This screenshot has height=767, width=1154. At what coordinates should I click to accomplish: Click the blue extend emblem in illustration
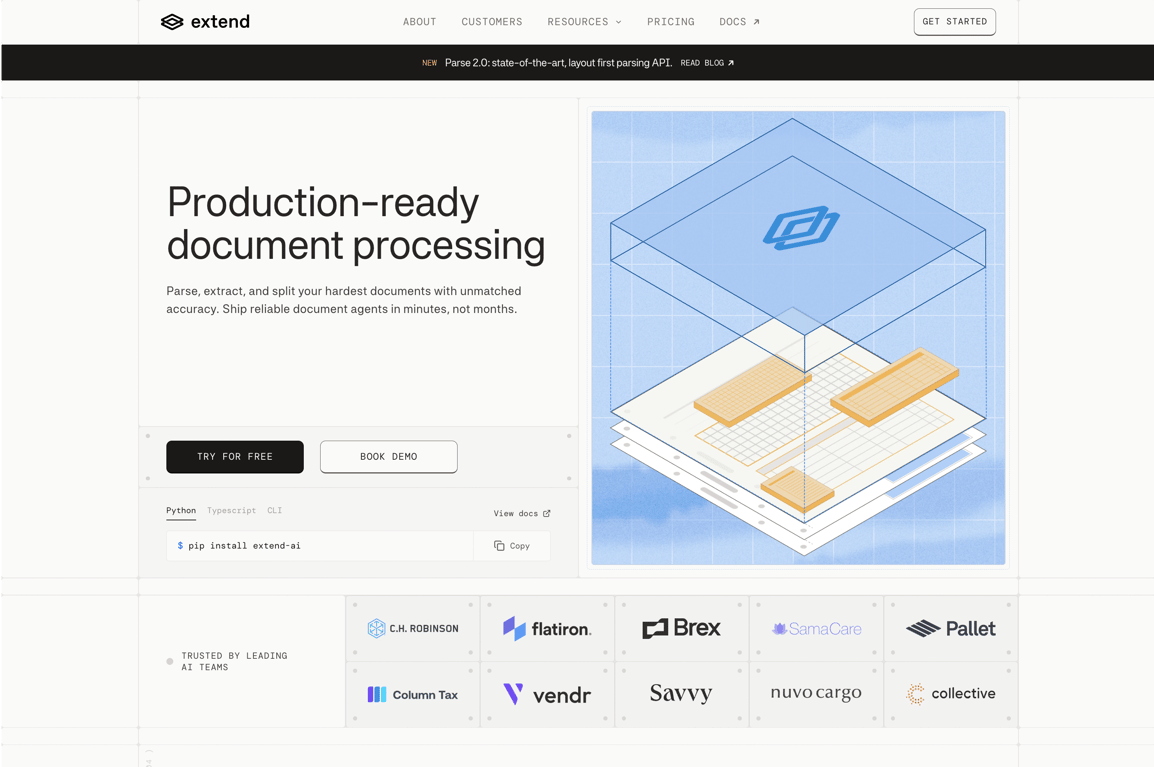click(x=801, y=227)
